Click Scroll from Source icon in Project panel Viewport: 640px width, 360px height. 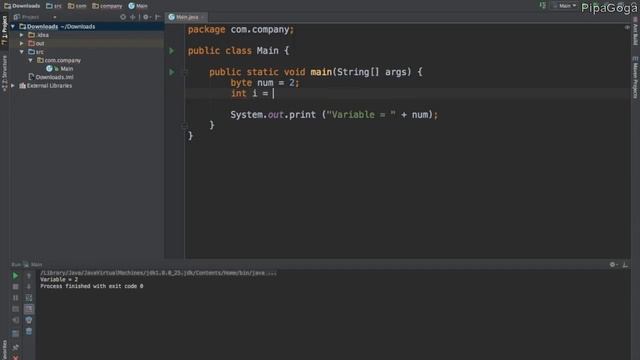click(x=123, y=17)
